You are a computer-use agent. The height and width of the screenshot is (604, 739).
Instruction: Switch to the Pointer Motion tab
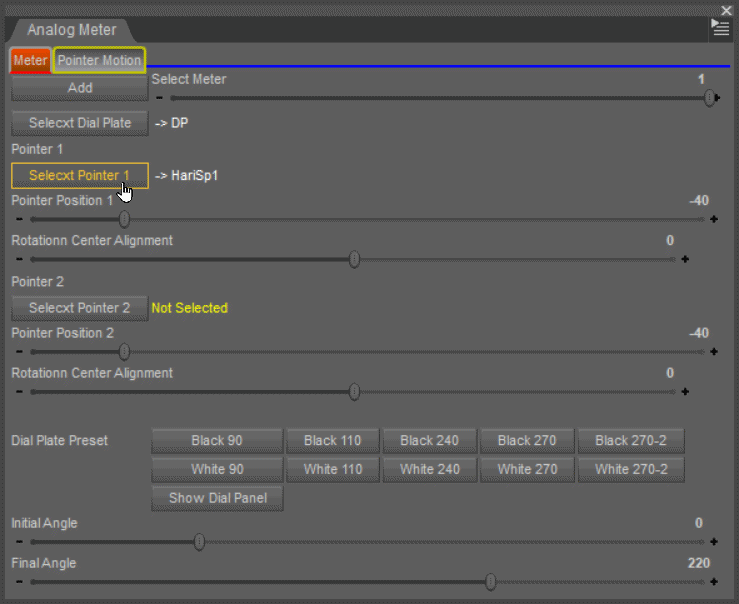(x=99, y=60)
